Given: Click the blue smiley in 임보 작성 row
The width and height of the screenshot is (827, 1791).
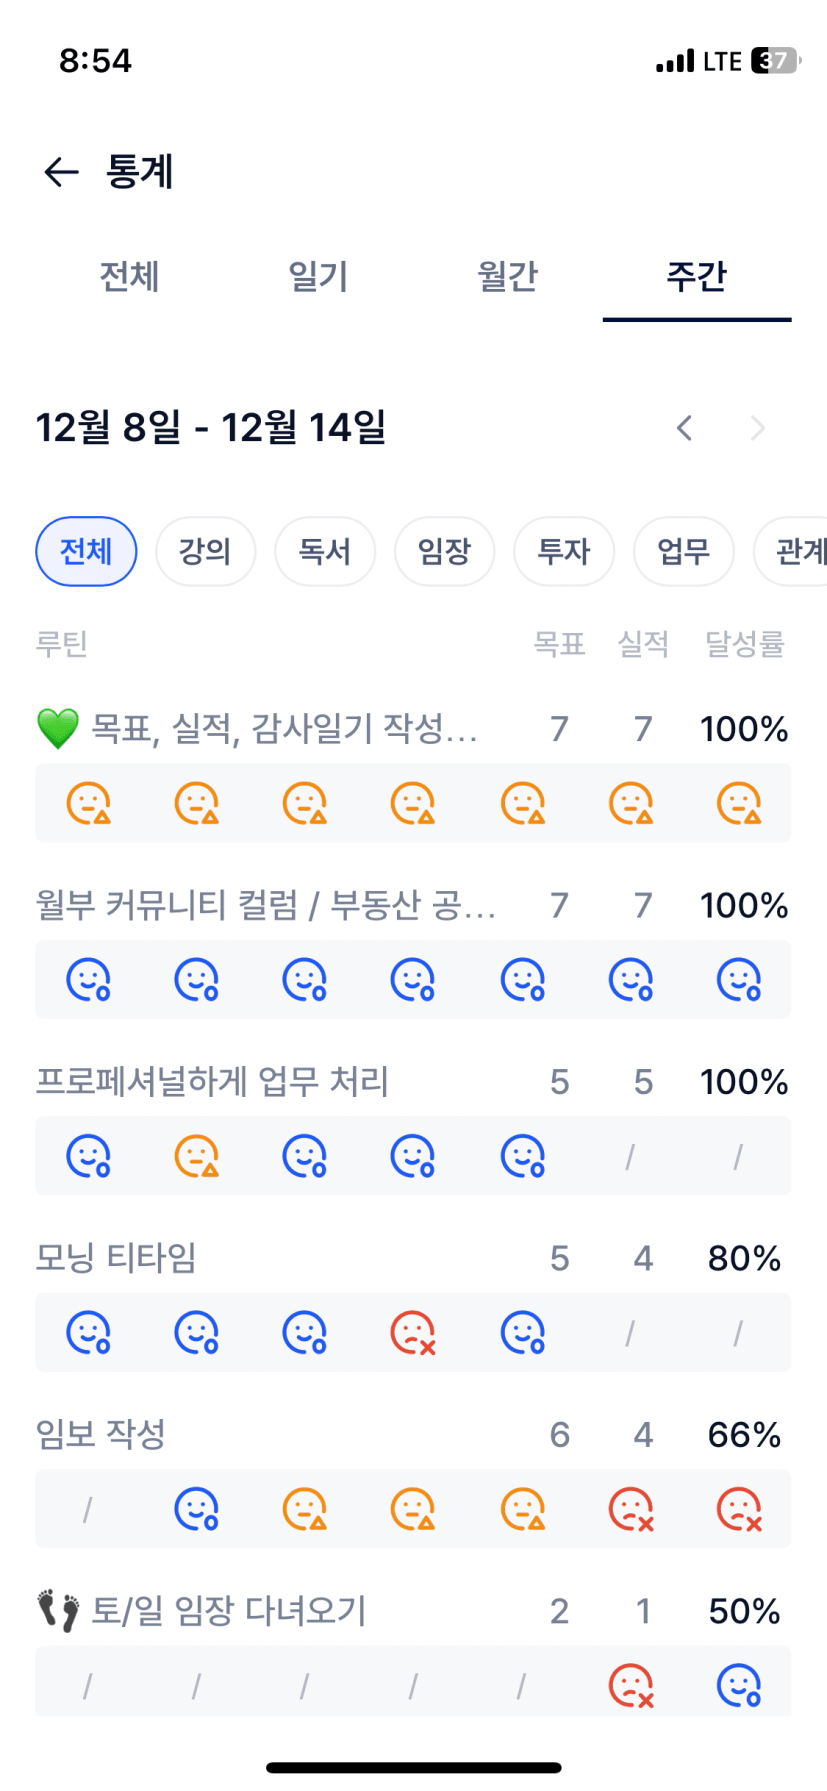Looking at the screenshot, I should click(x=196, y=1509).
